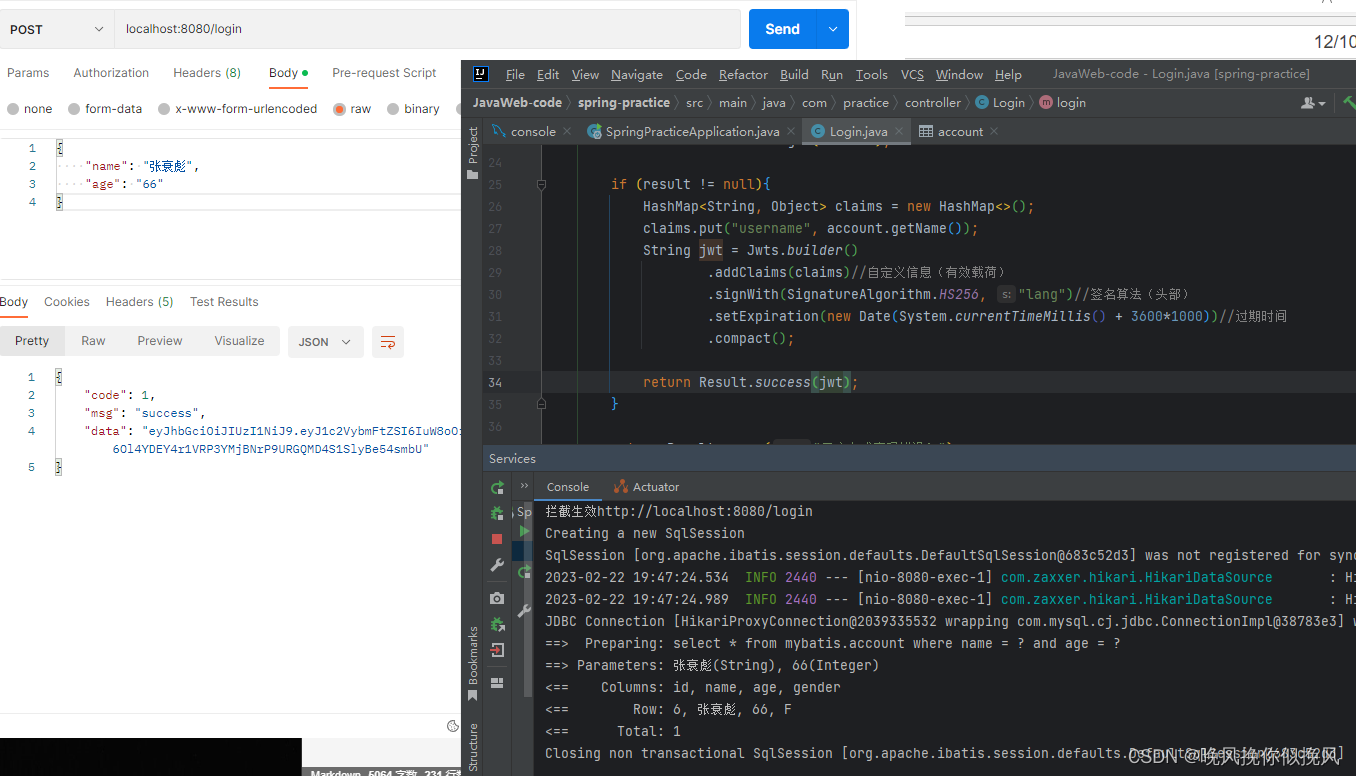
Task: Open the Navigate menu
Action: pyautogui.click(x=637, y=74)
